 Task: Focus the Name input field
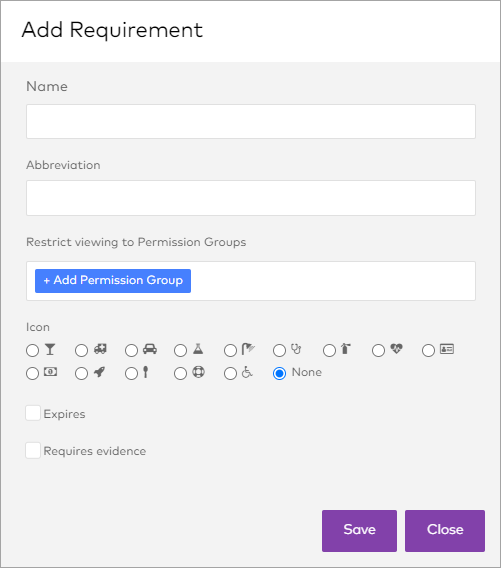coord(251,121)
